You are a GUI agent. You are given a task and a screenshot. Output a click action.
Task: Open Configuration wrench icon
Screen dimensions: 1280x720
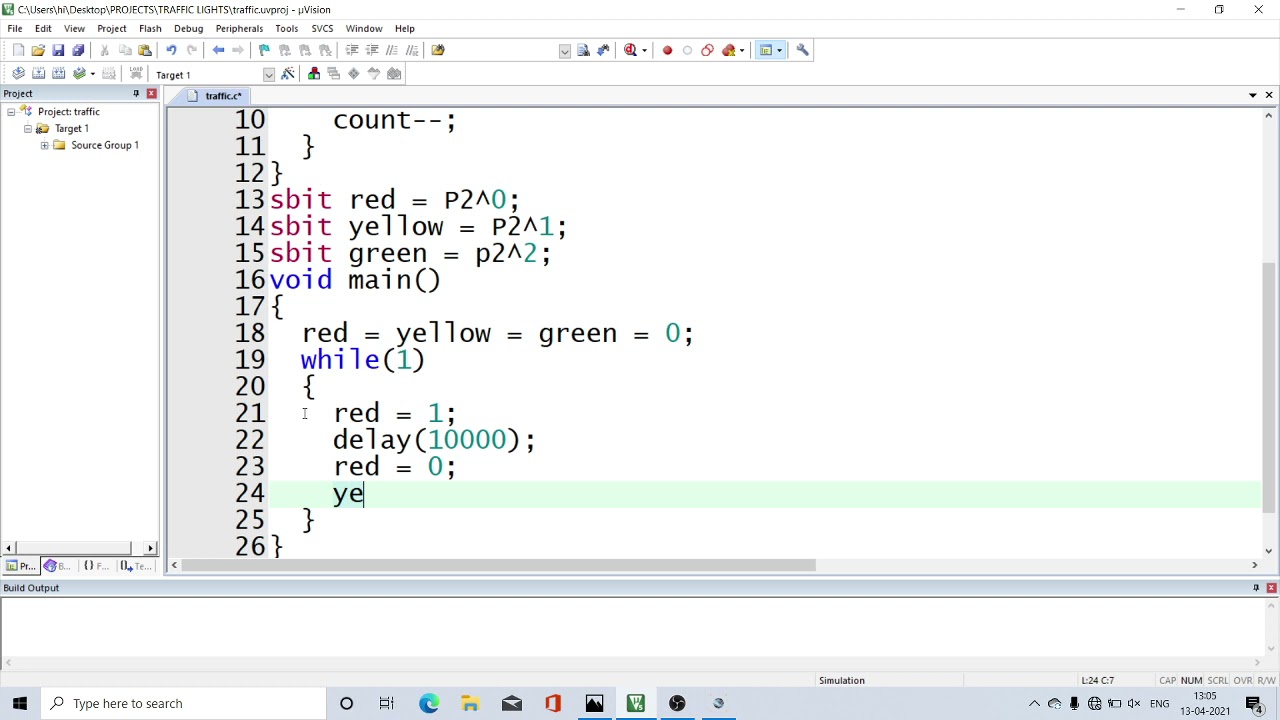click(x=802, y=50)
